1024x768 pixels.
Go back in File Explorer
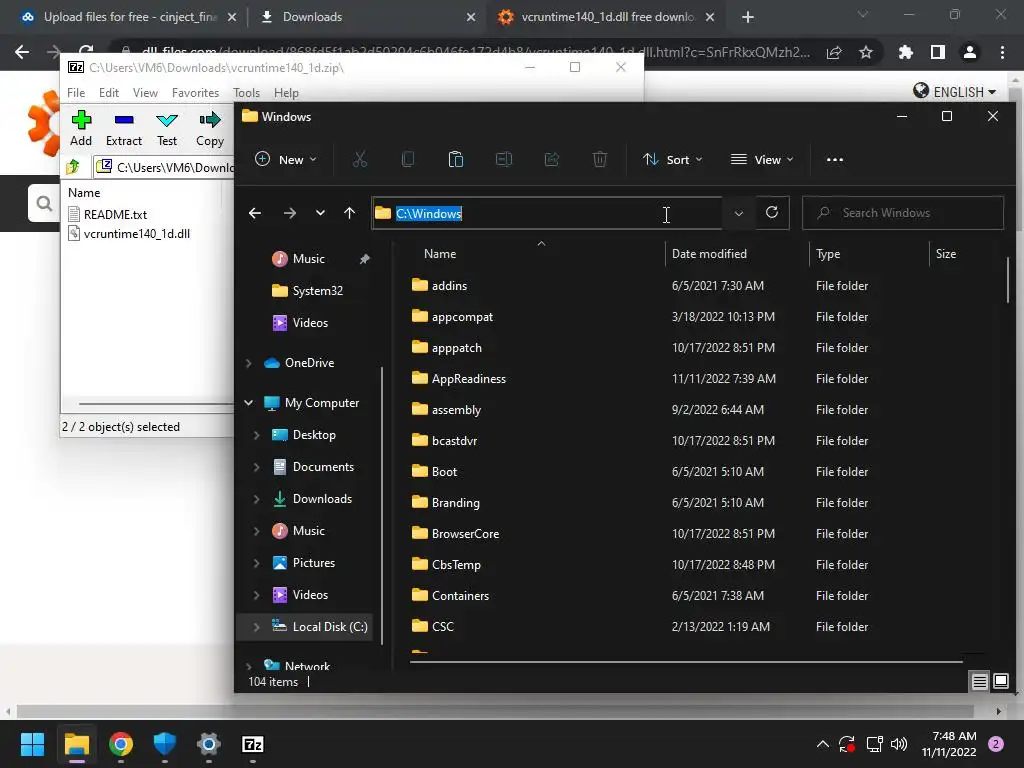pyautogui.click(x=255, y=213)
